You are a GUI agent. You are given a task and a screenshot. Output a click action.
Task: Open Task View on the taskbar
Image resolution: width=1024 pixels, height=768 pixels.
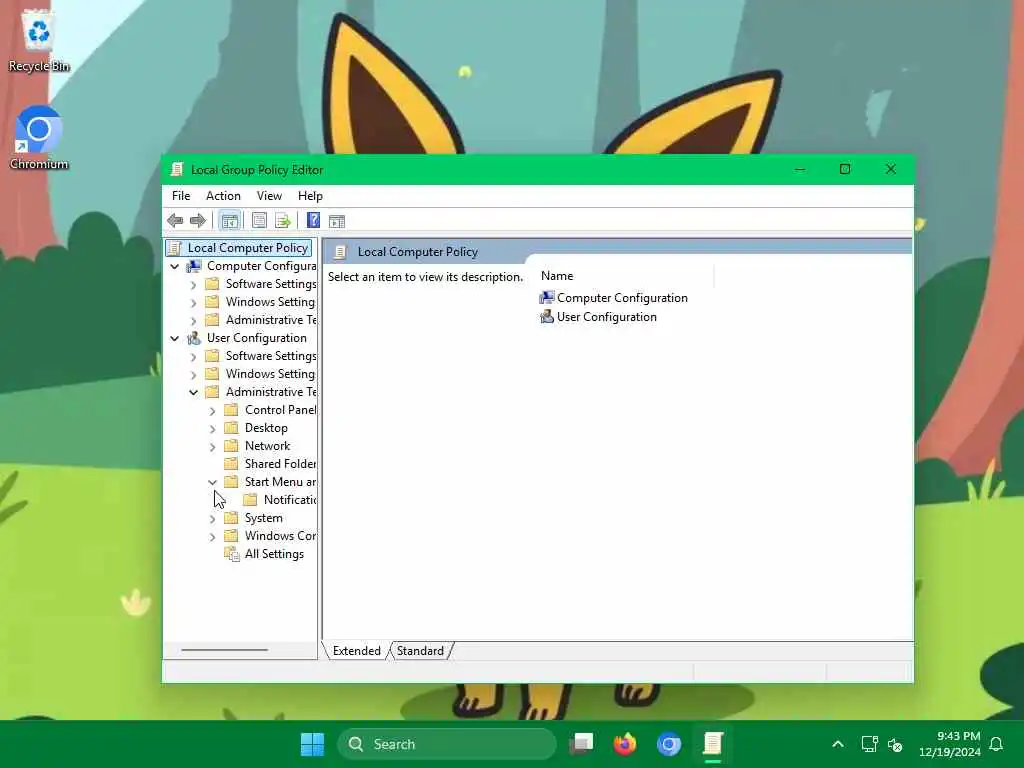(581, 744)
